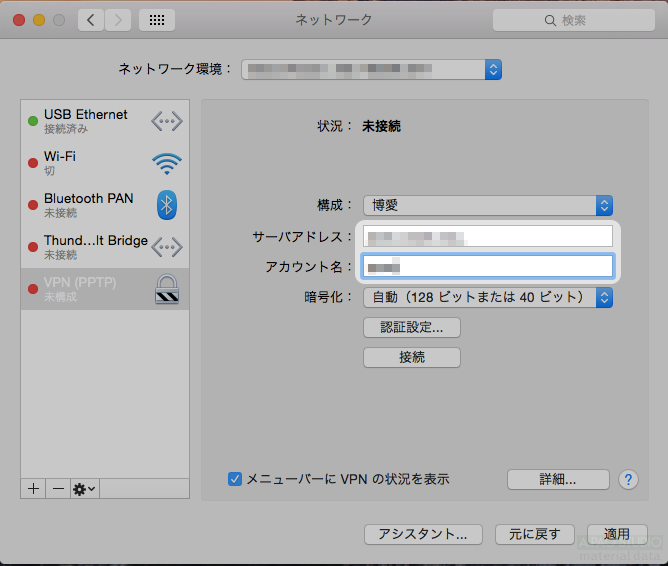Click the サーバアドレス input field

tap(487, 237)
